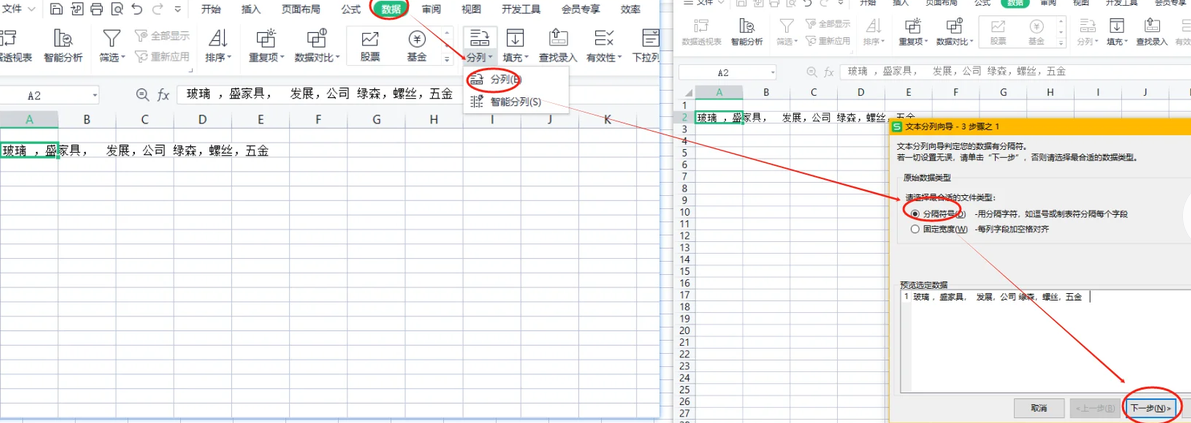Insert function fx icon in left window

point(163,95)
